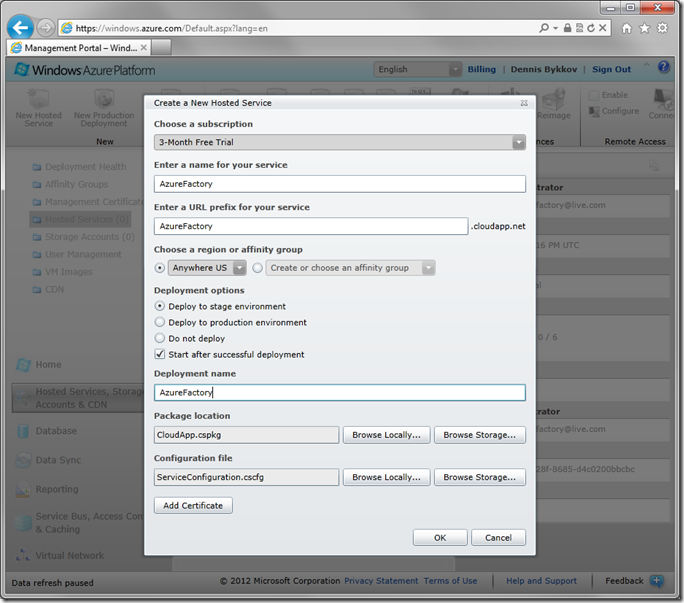The image size is (684, 603).
Task: Open the Create or choose an affinity group dropdown
Action: pyautogui.click(x=350, y=268)
